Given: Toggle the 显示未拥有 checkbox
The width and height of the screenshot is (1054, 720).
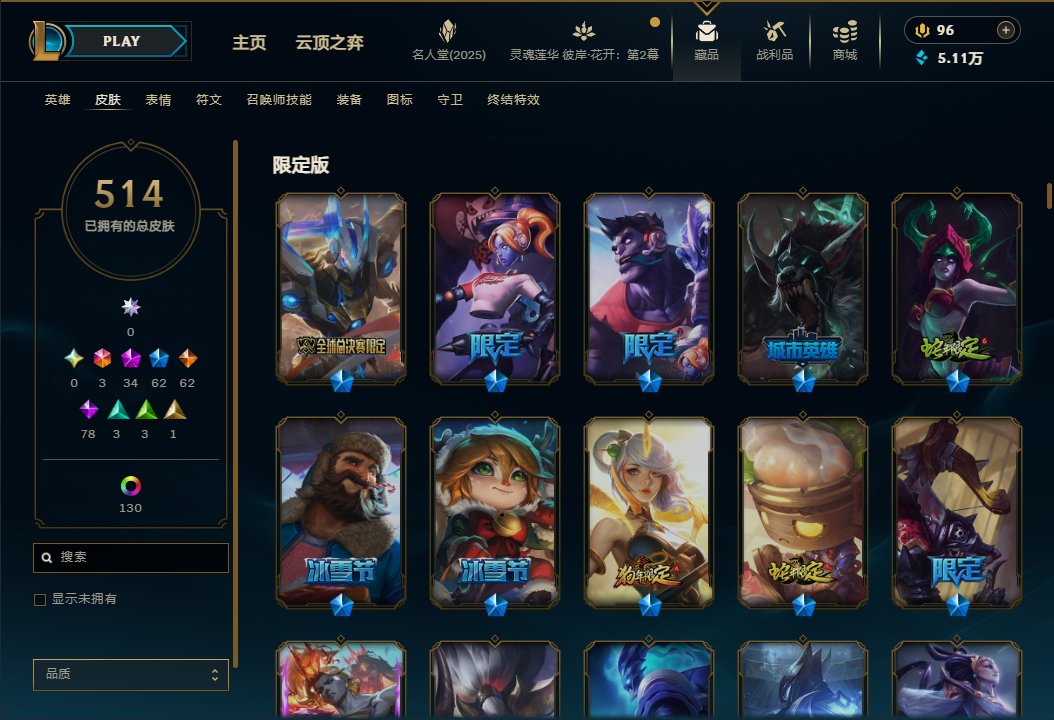Looking at the screenshot, I should pyautogui.click(x=40, y=600).
